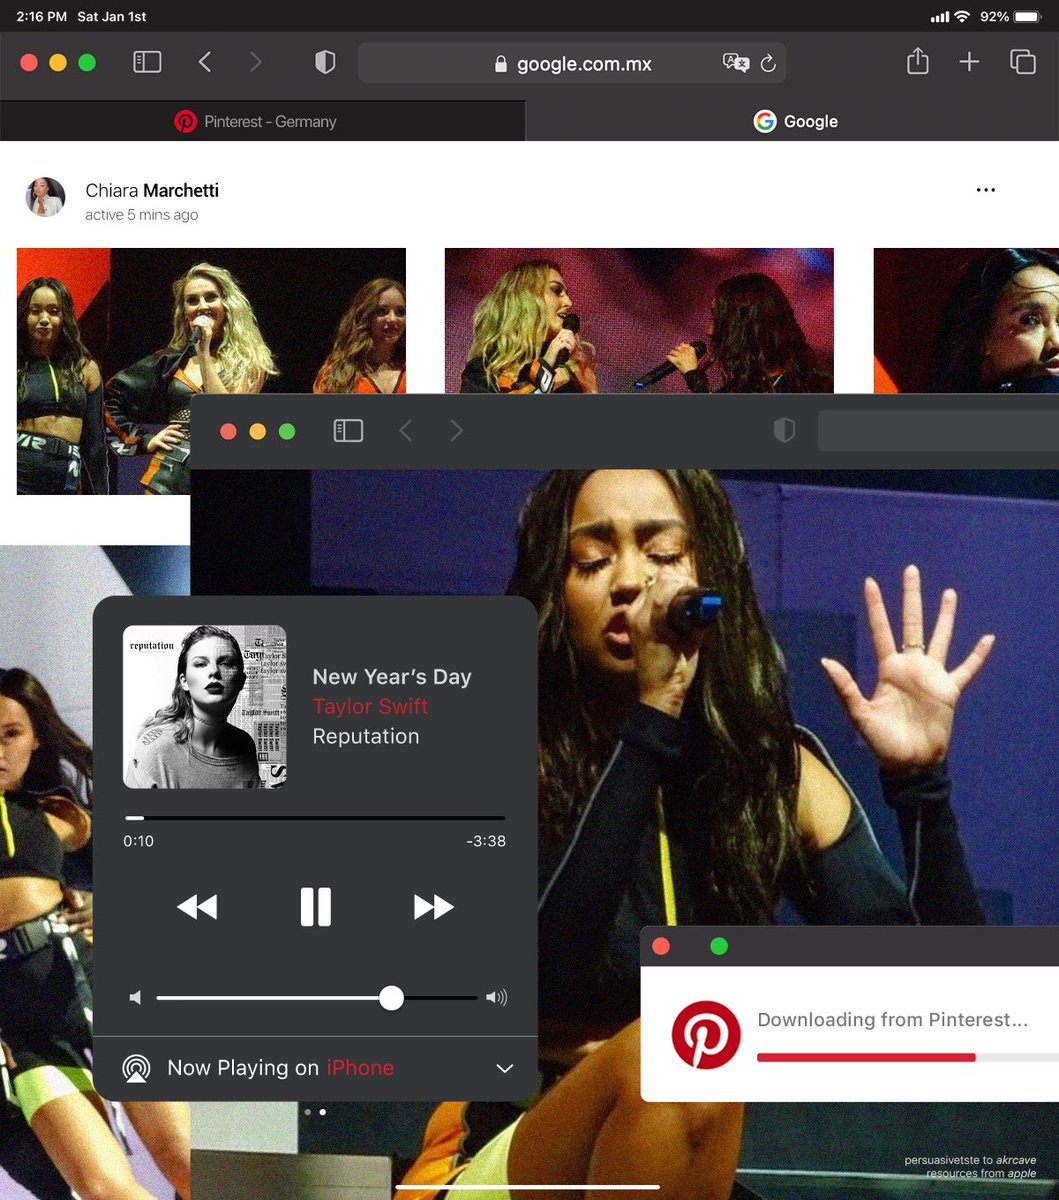
Task: Click the battery status indicator
Action: pos(1026,17)
